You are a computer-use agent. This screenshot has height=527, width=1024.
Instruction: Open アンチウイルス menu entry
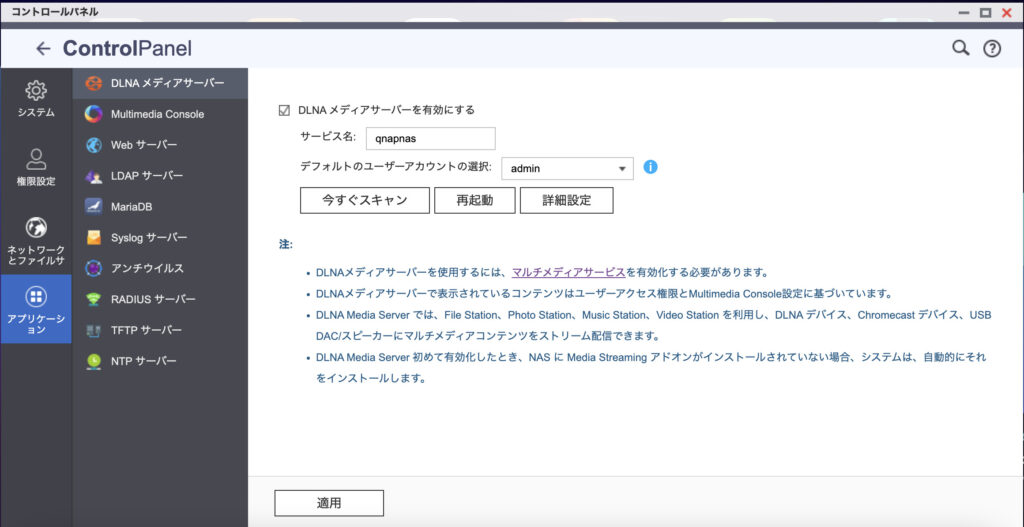point(160,268)
